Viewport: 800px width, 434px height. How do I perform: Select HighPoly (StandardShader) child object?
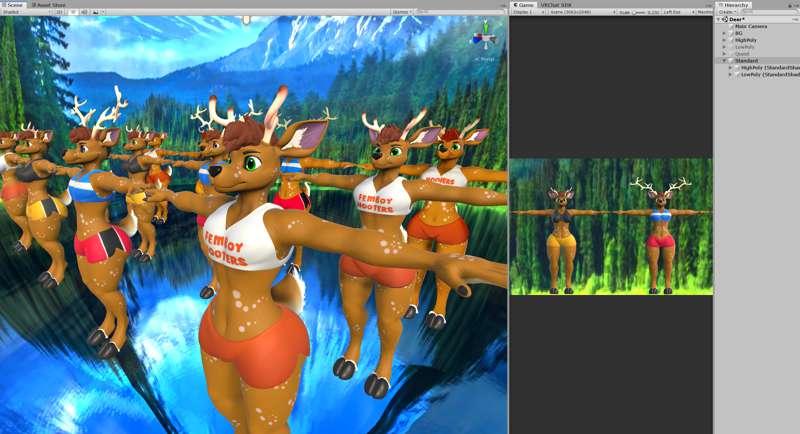(770, 68)
